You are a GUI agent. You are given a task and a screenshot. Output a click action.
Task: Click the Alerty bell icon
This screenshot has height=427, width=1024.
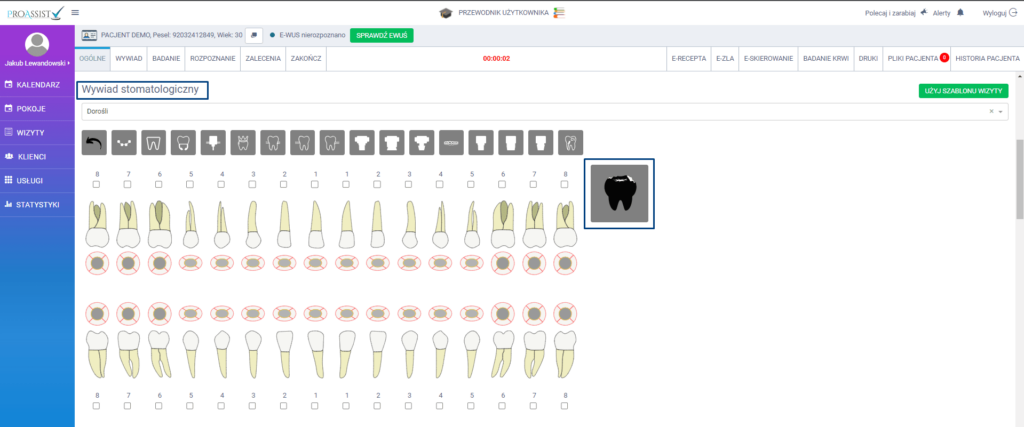(961, 12)
